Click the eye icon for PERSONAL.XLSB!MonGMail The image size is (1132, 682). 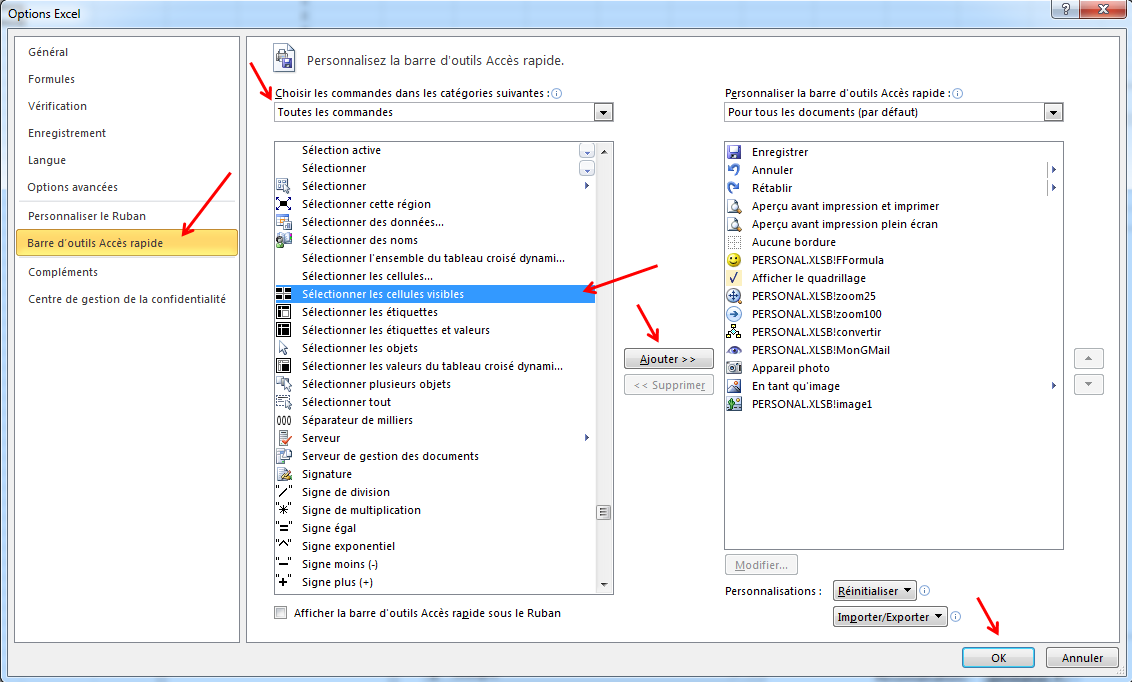[x=734, y=350]
